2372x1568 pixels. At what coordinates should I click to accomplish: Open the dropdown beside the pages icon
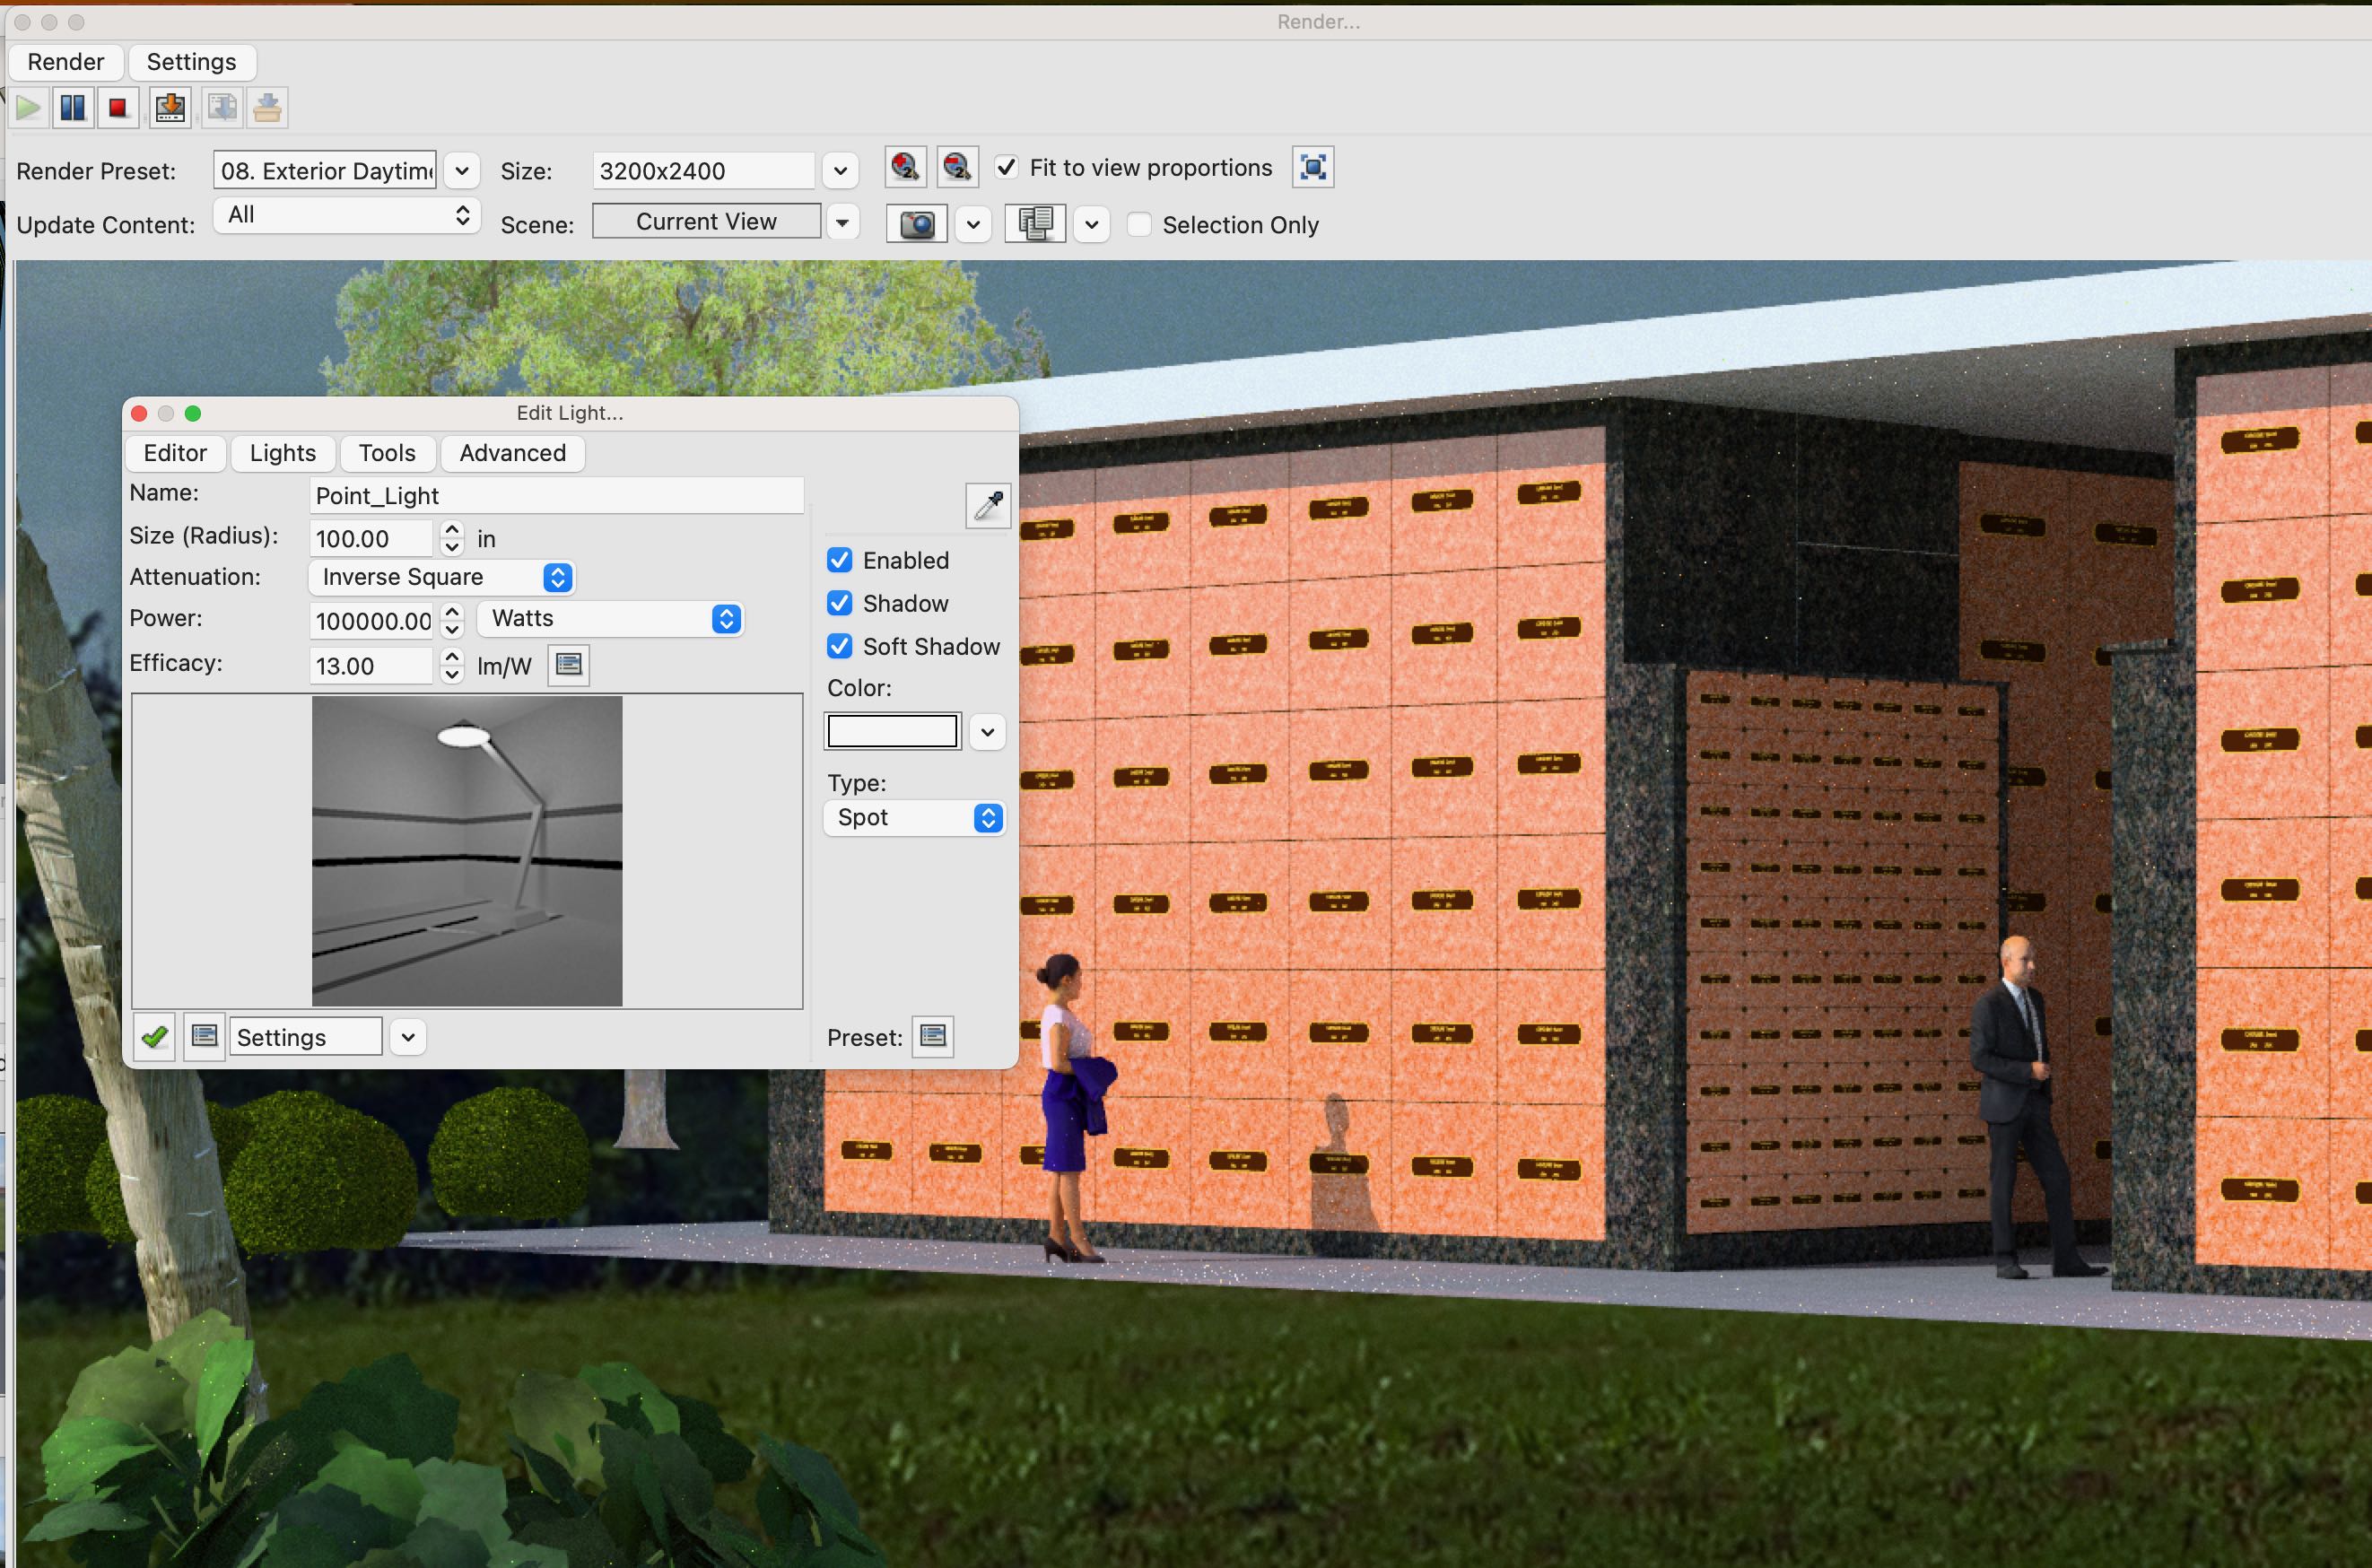(1092, 224)
